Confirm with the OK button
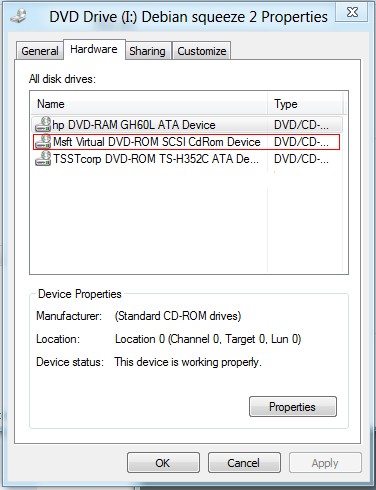 [x=163, y=463]
